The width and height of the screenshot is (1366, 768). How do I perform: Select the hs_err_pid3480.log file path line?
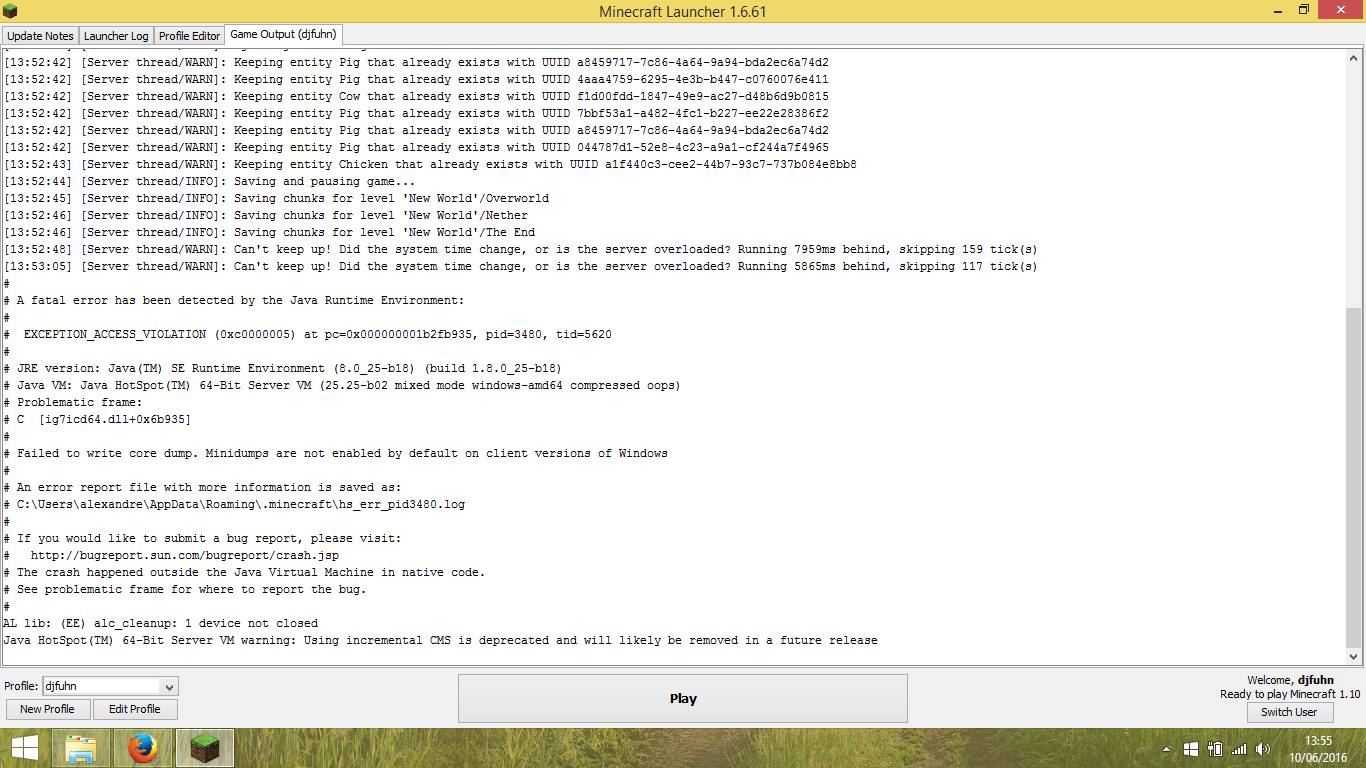coord(234,504)
